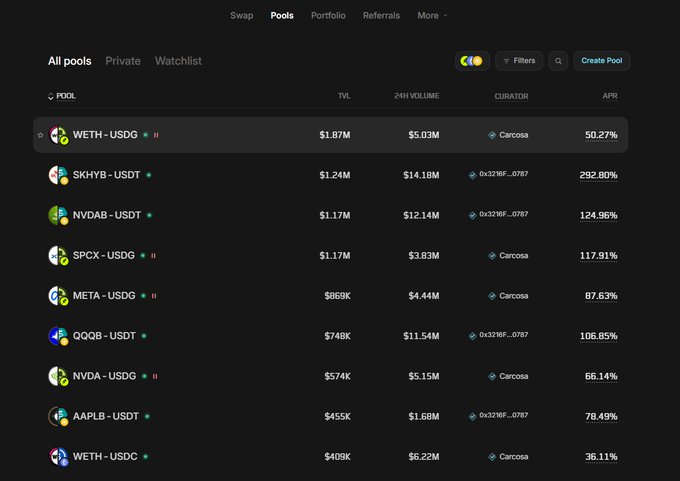Sort by 24H VOLUME column header
Screen dimensions: 680x481
[417, 96]
